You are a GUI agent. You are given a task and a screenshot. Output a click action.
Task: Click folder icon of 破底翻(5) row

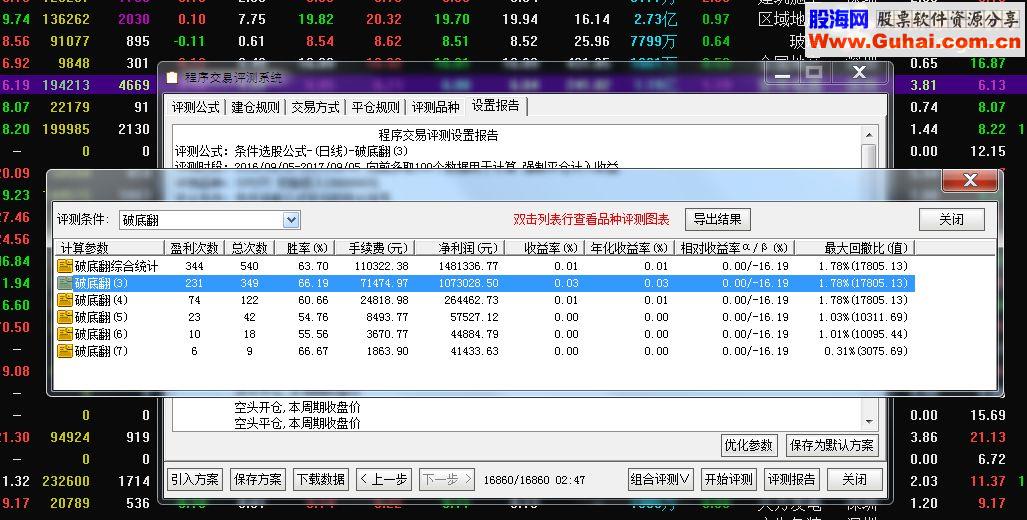(x=64, y=317)
